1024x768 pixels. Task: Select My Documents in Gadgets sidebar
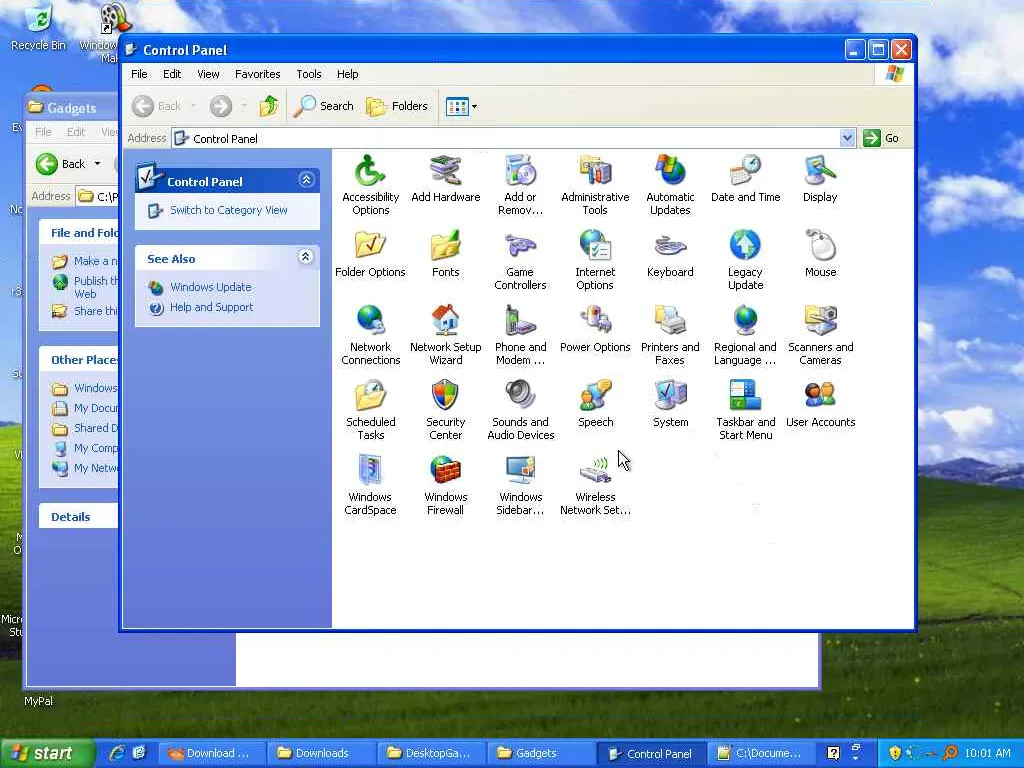[x=86, y=408]
